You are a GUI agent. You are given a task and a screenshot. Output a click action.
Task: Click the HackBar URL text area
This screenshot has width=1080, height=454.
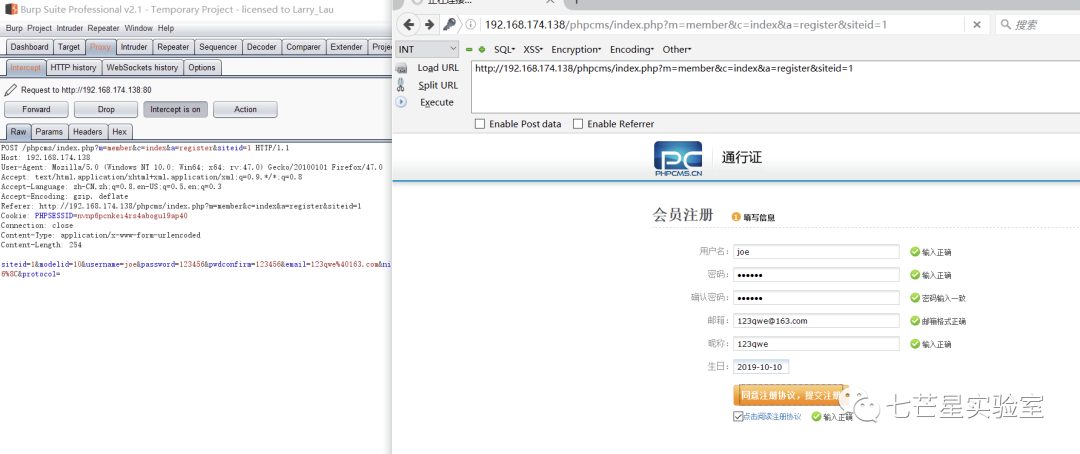click(x=776, y=87)
